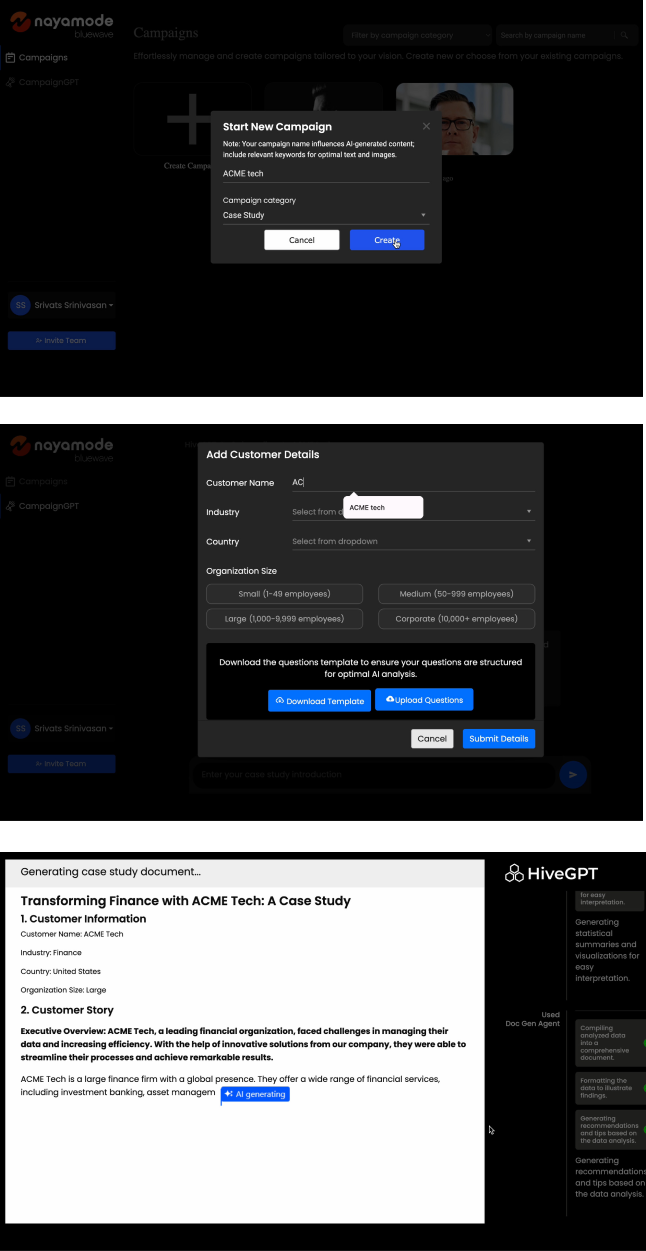Click the highlighted Campaigns sidebar icon

pyautogui.click(x=10, y=58)
